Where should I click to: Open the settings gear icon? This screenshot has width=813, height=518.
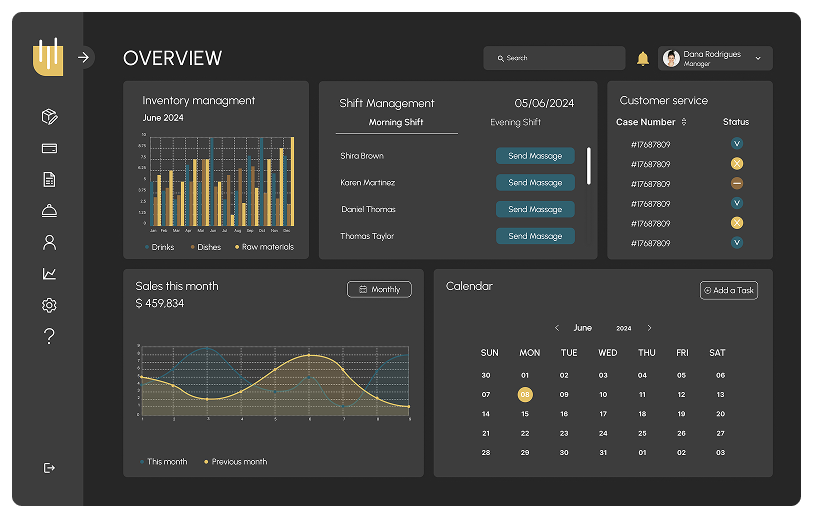tap(49, 305)
